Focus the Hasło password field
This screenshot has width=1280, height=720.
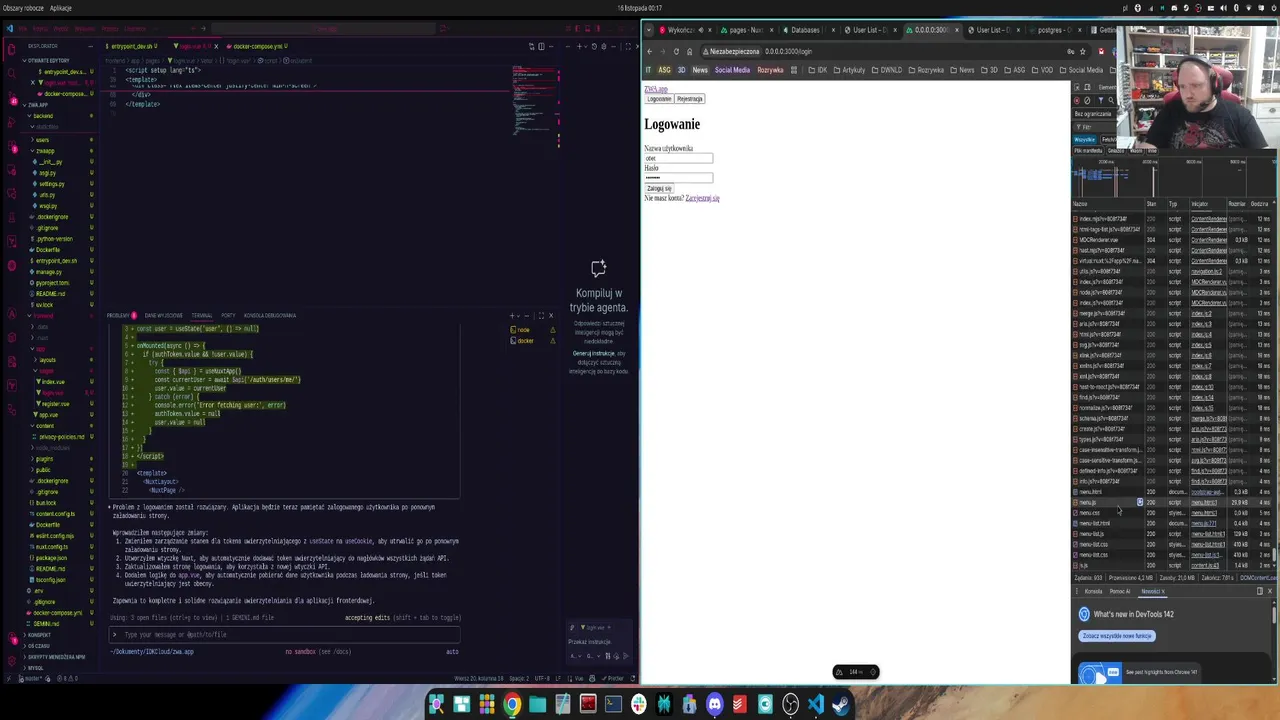[679, 178]
